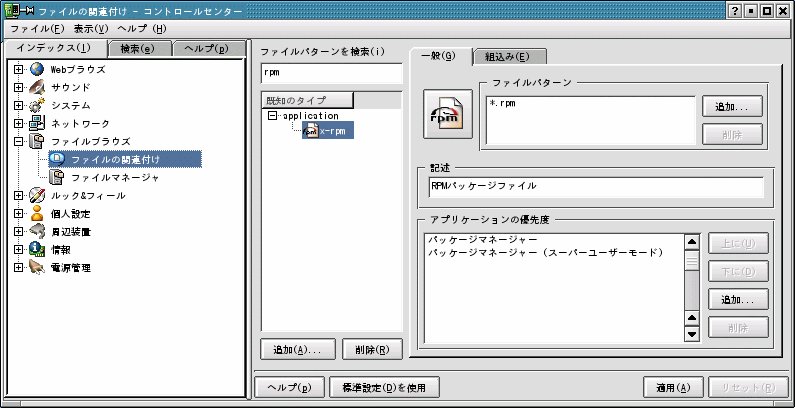Screen dimensions: 795x408
Task: Click the 追加(A)... button below type list
Action: point(298,349)
